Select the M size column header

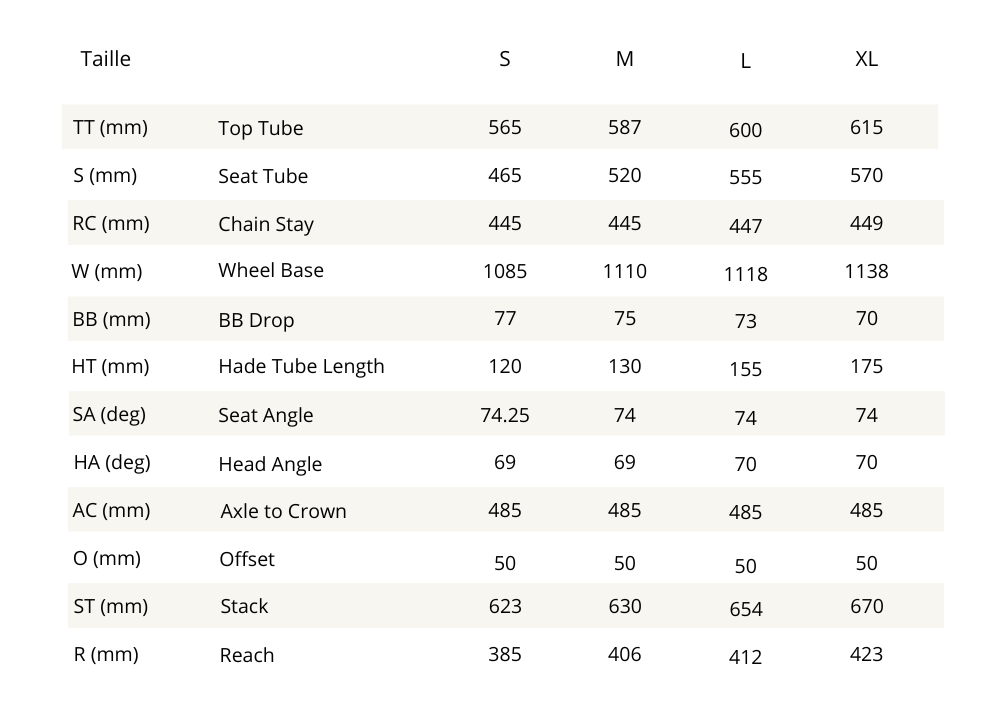[625, 59]
